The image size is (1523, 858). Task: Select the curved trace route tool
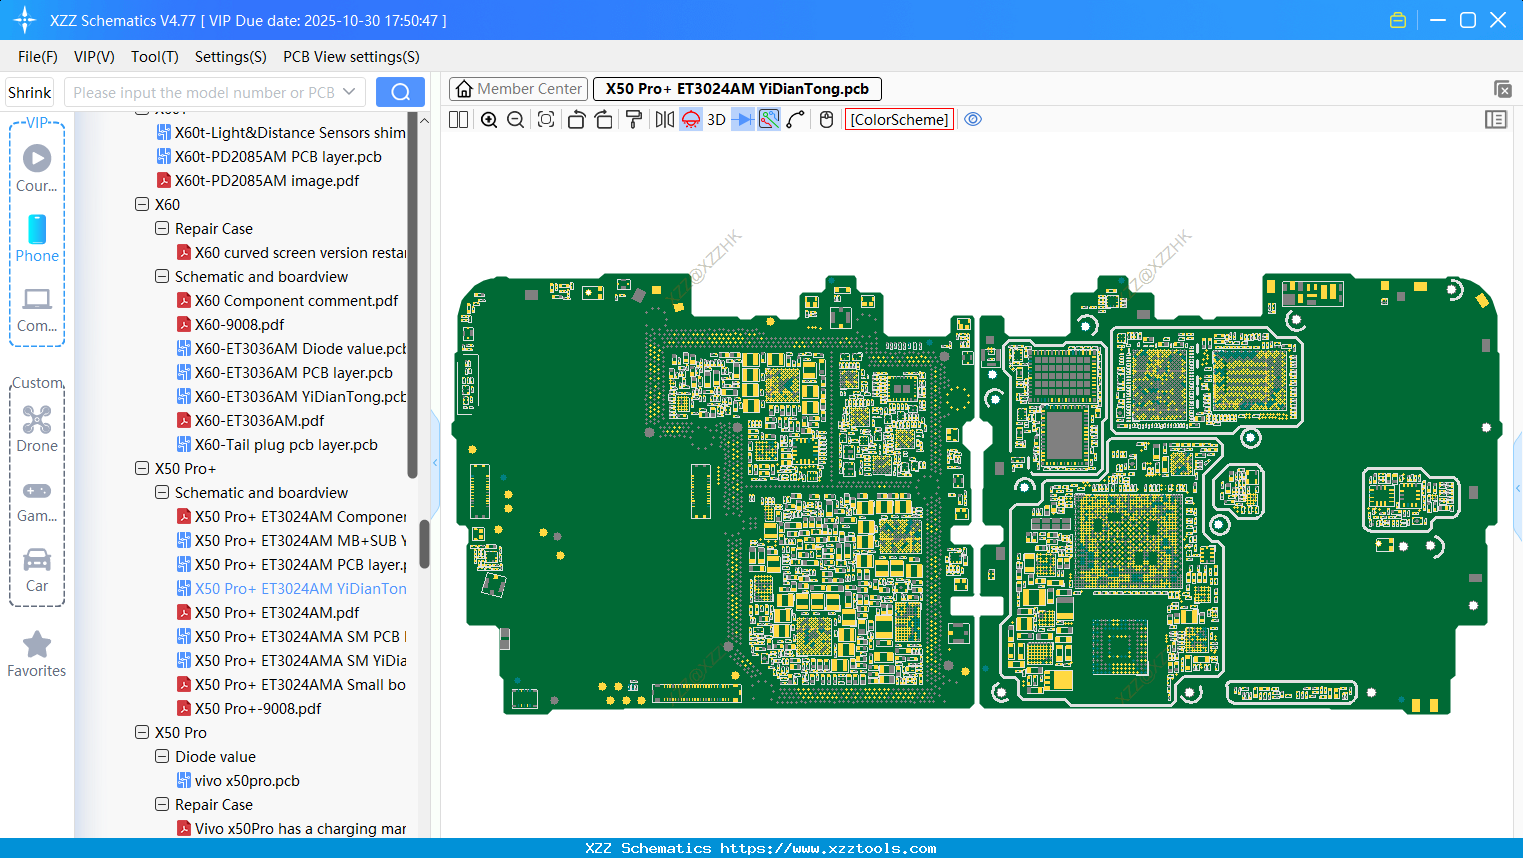(x=796, y=120)
